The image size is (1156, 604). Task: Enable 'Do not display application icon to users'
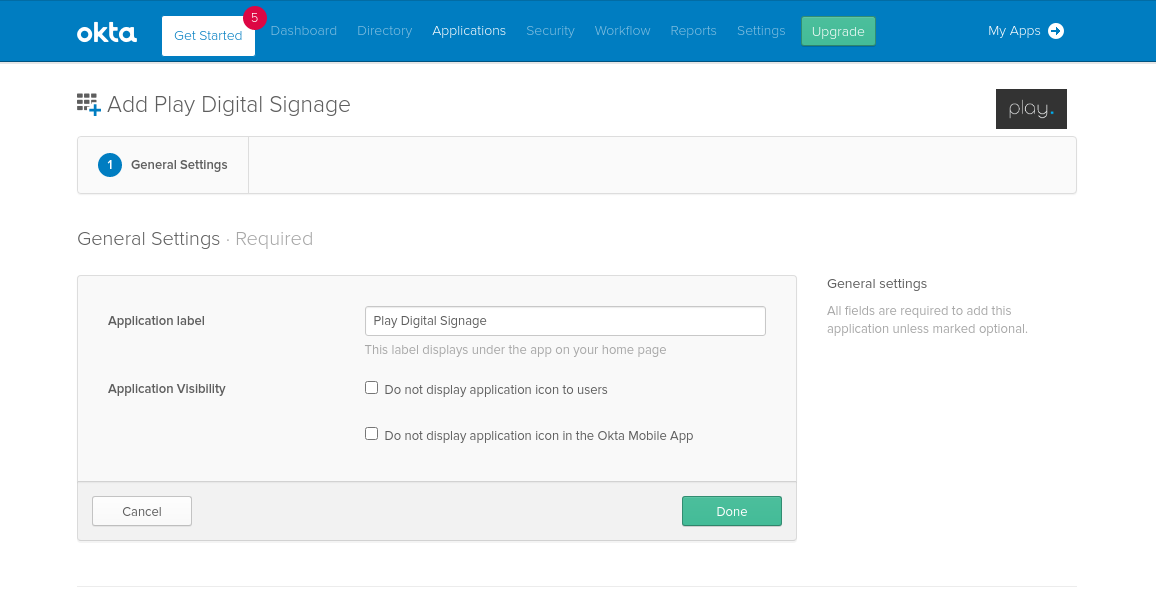coord(372,388)
